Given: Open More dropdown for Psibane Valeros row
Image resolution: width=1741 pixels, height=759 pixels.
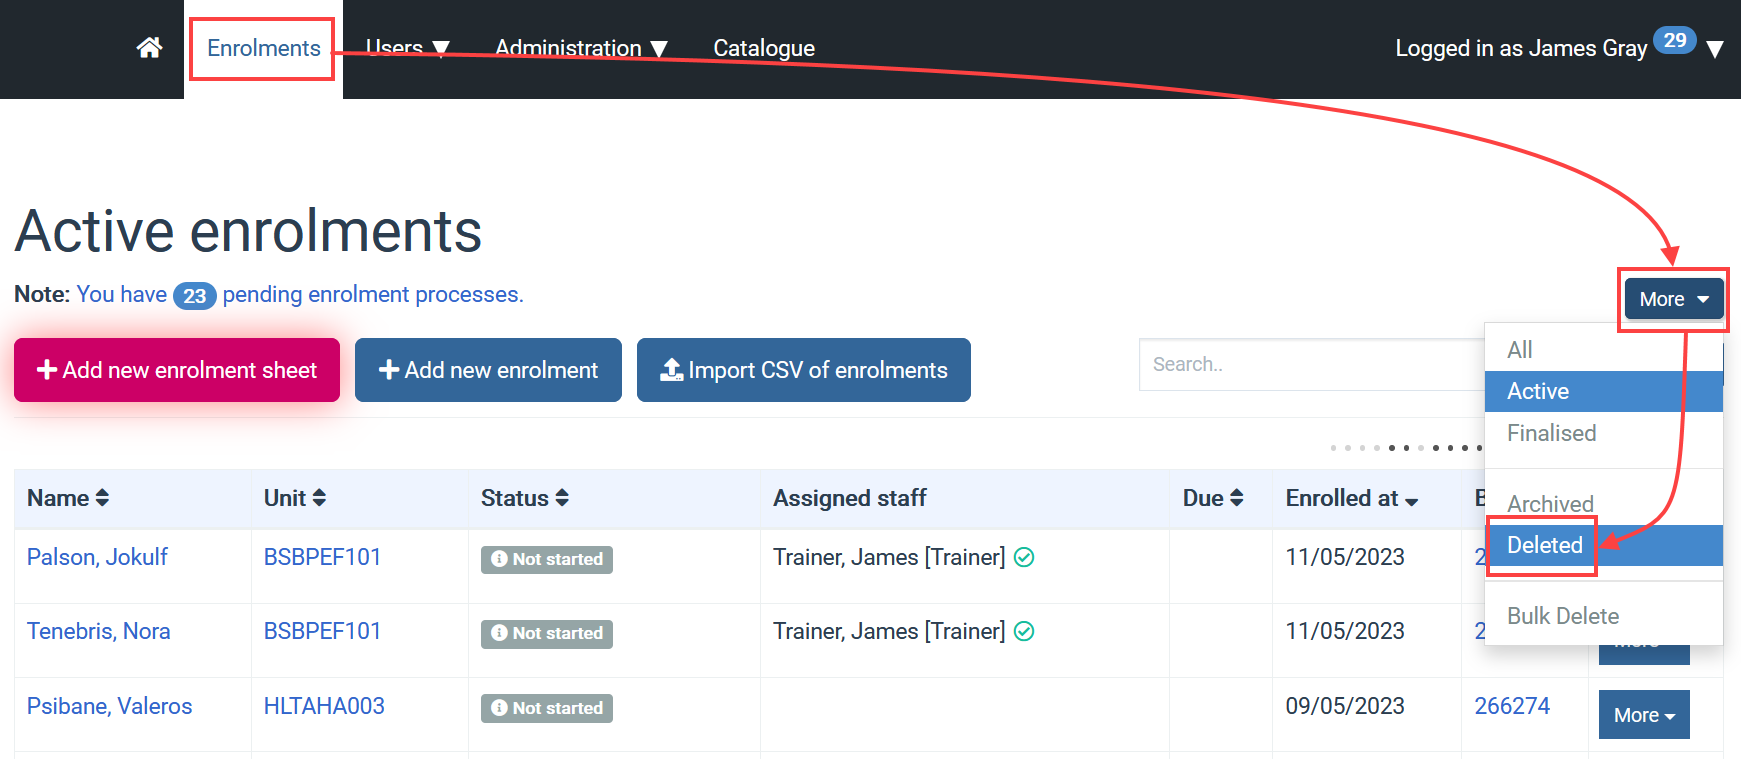Looking at the screenshot, I should pos(1643,715).
